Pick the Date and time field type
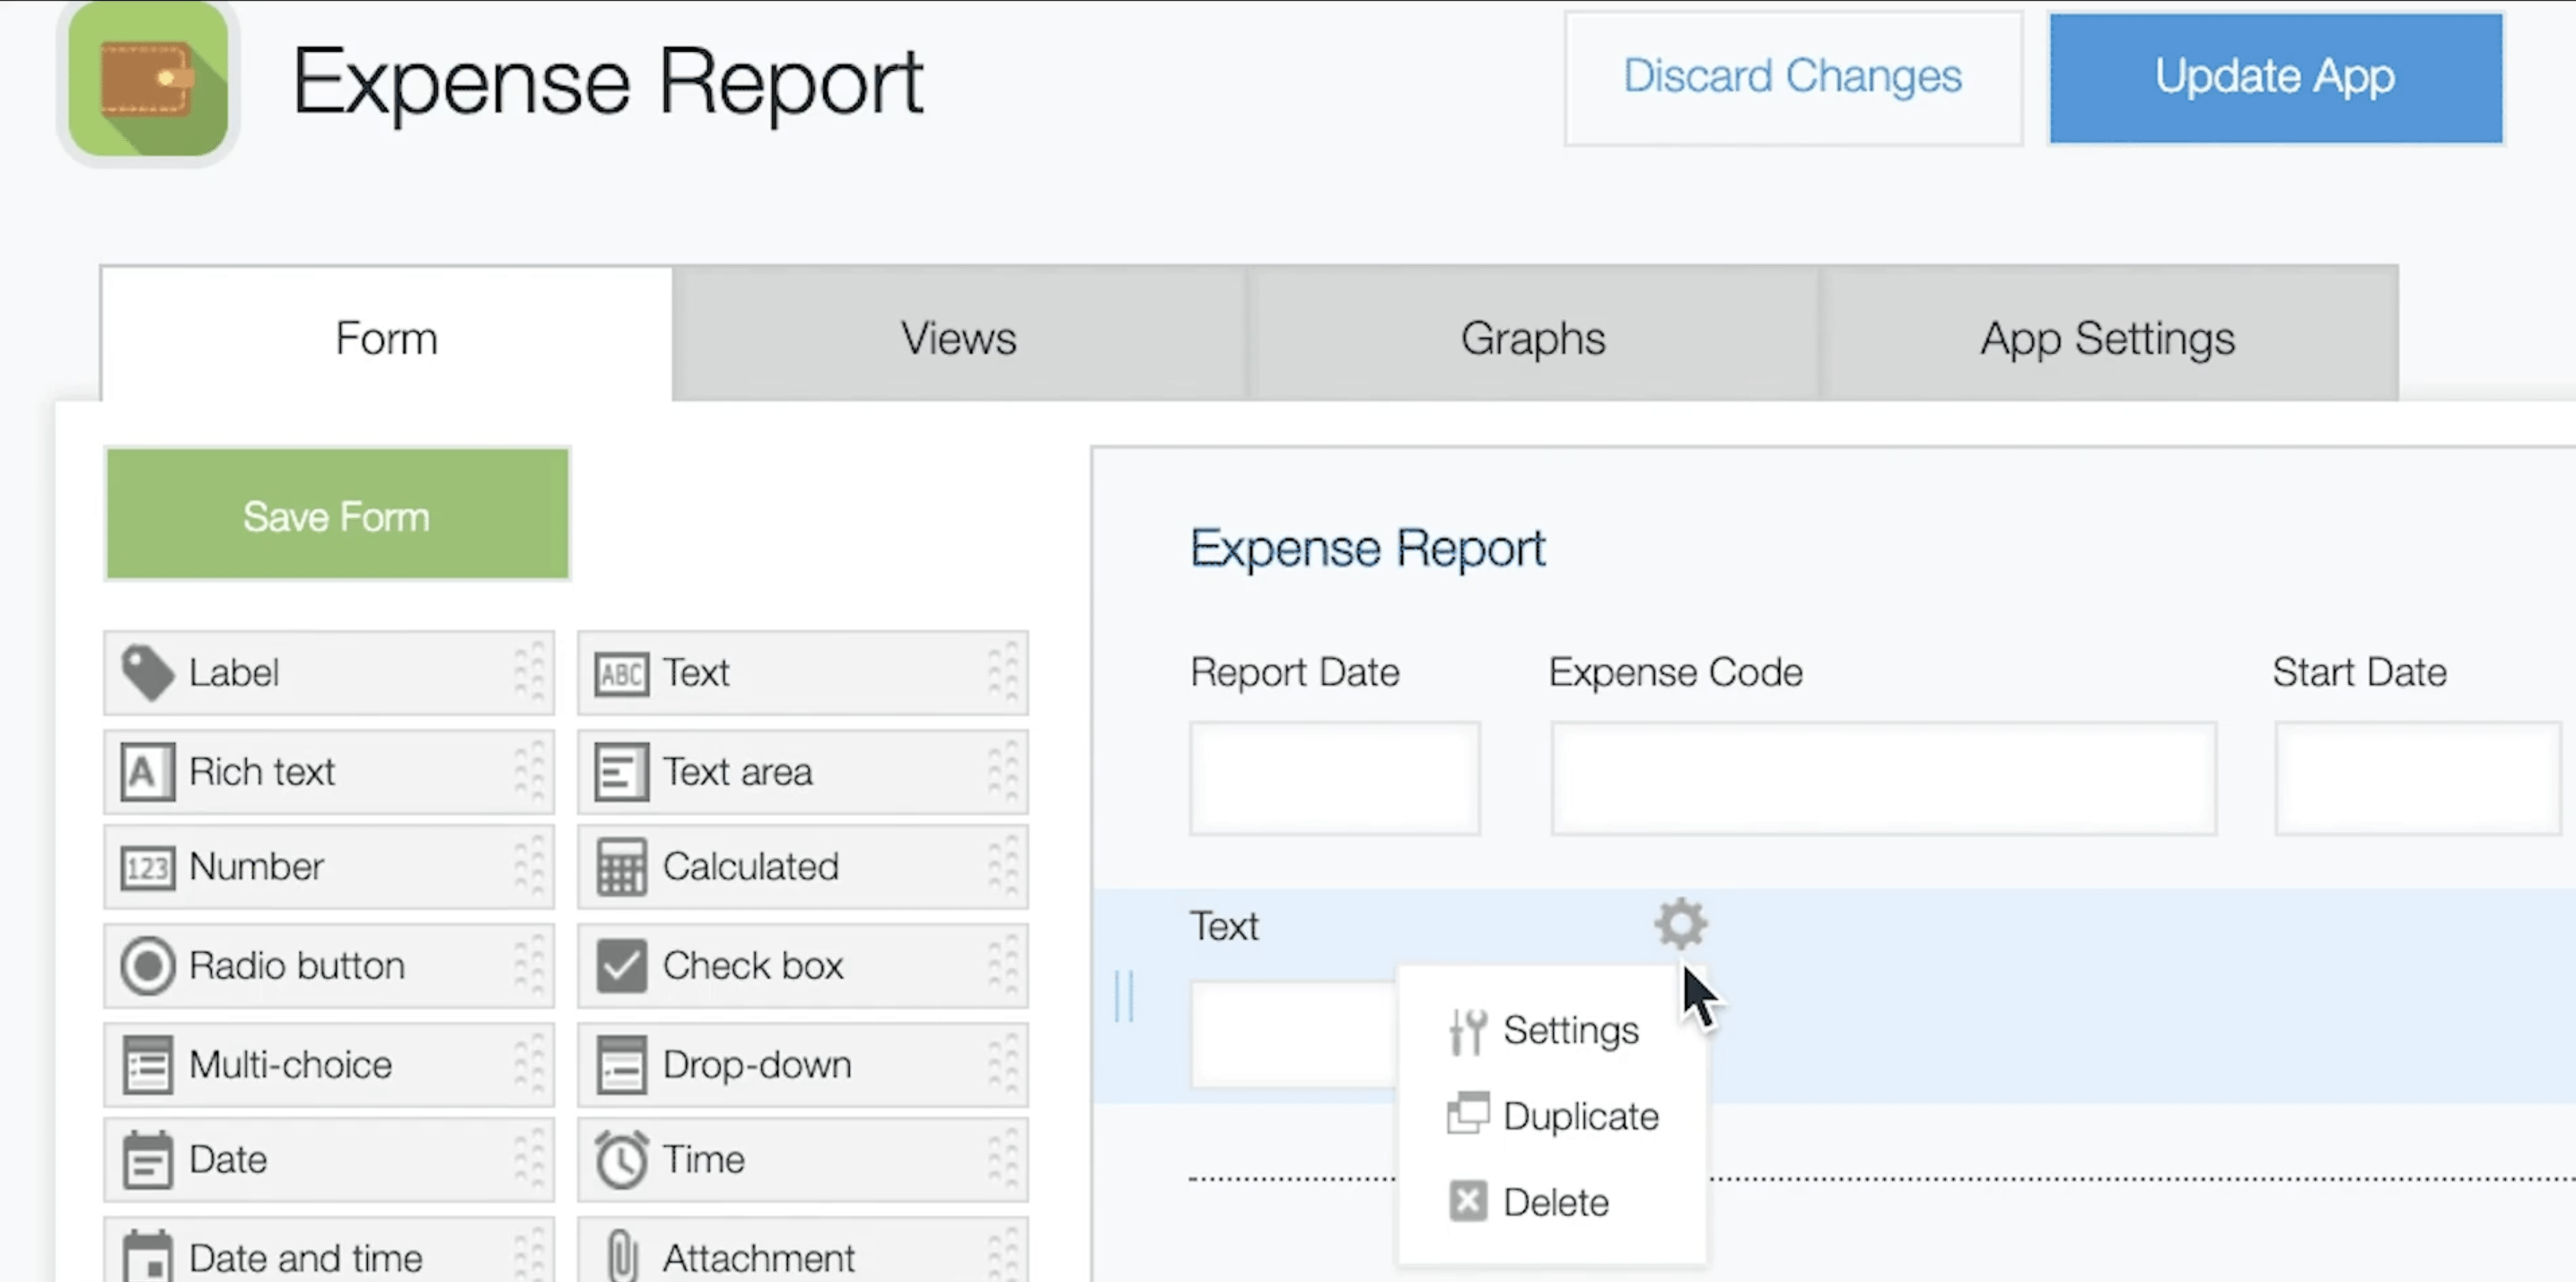Viewport: 2576px width, 1282px height. [147, 1258]
